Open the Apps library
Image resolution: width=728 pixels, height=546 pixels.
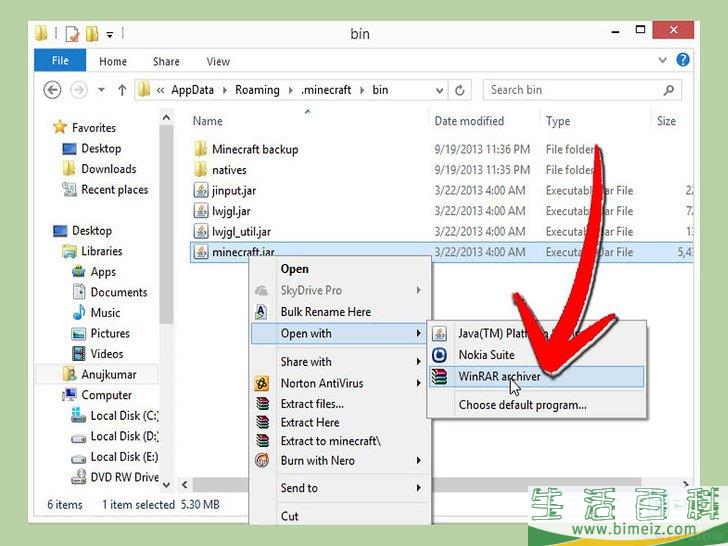[103, 272]
